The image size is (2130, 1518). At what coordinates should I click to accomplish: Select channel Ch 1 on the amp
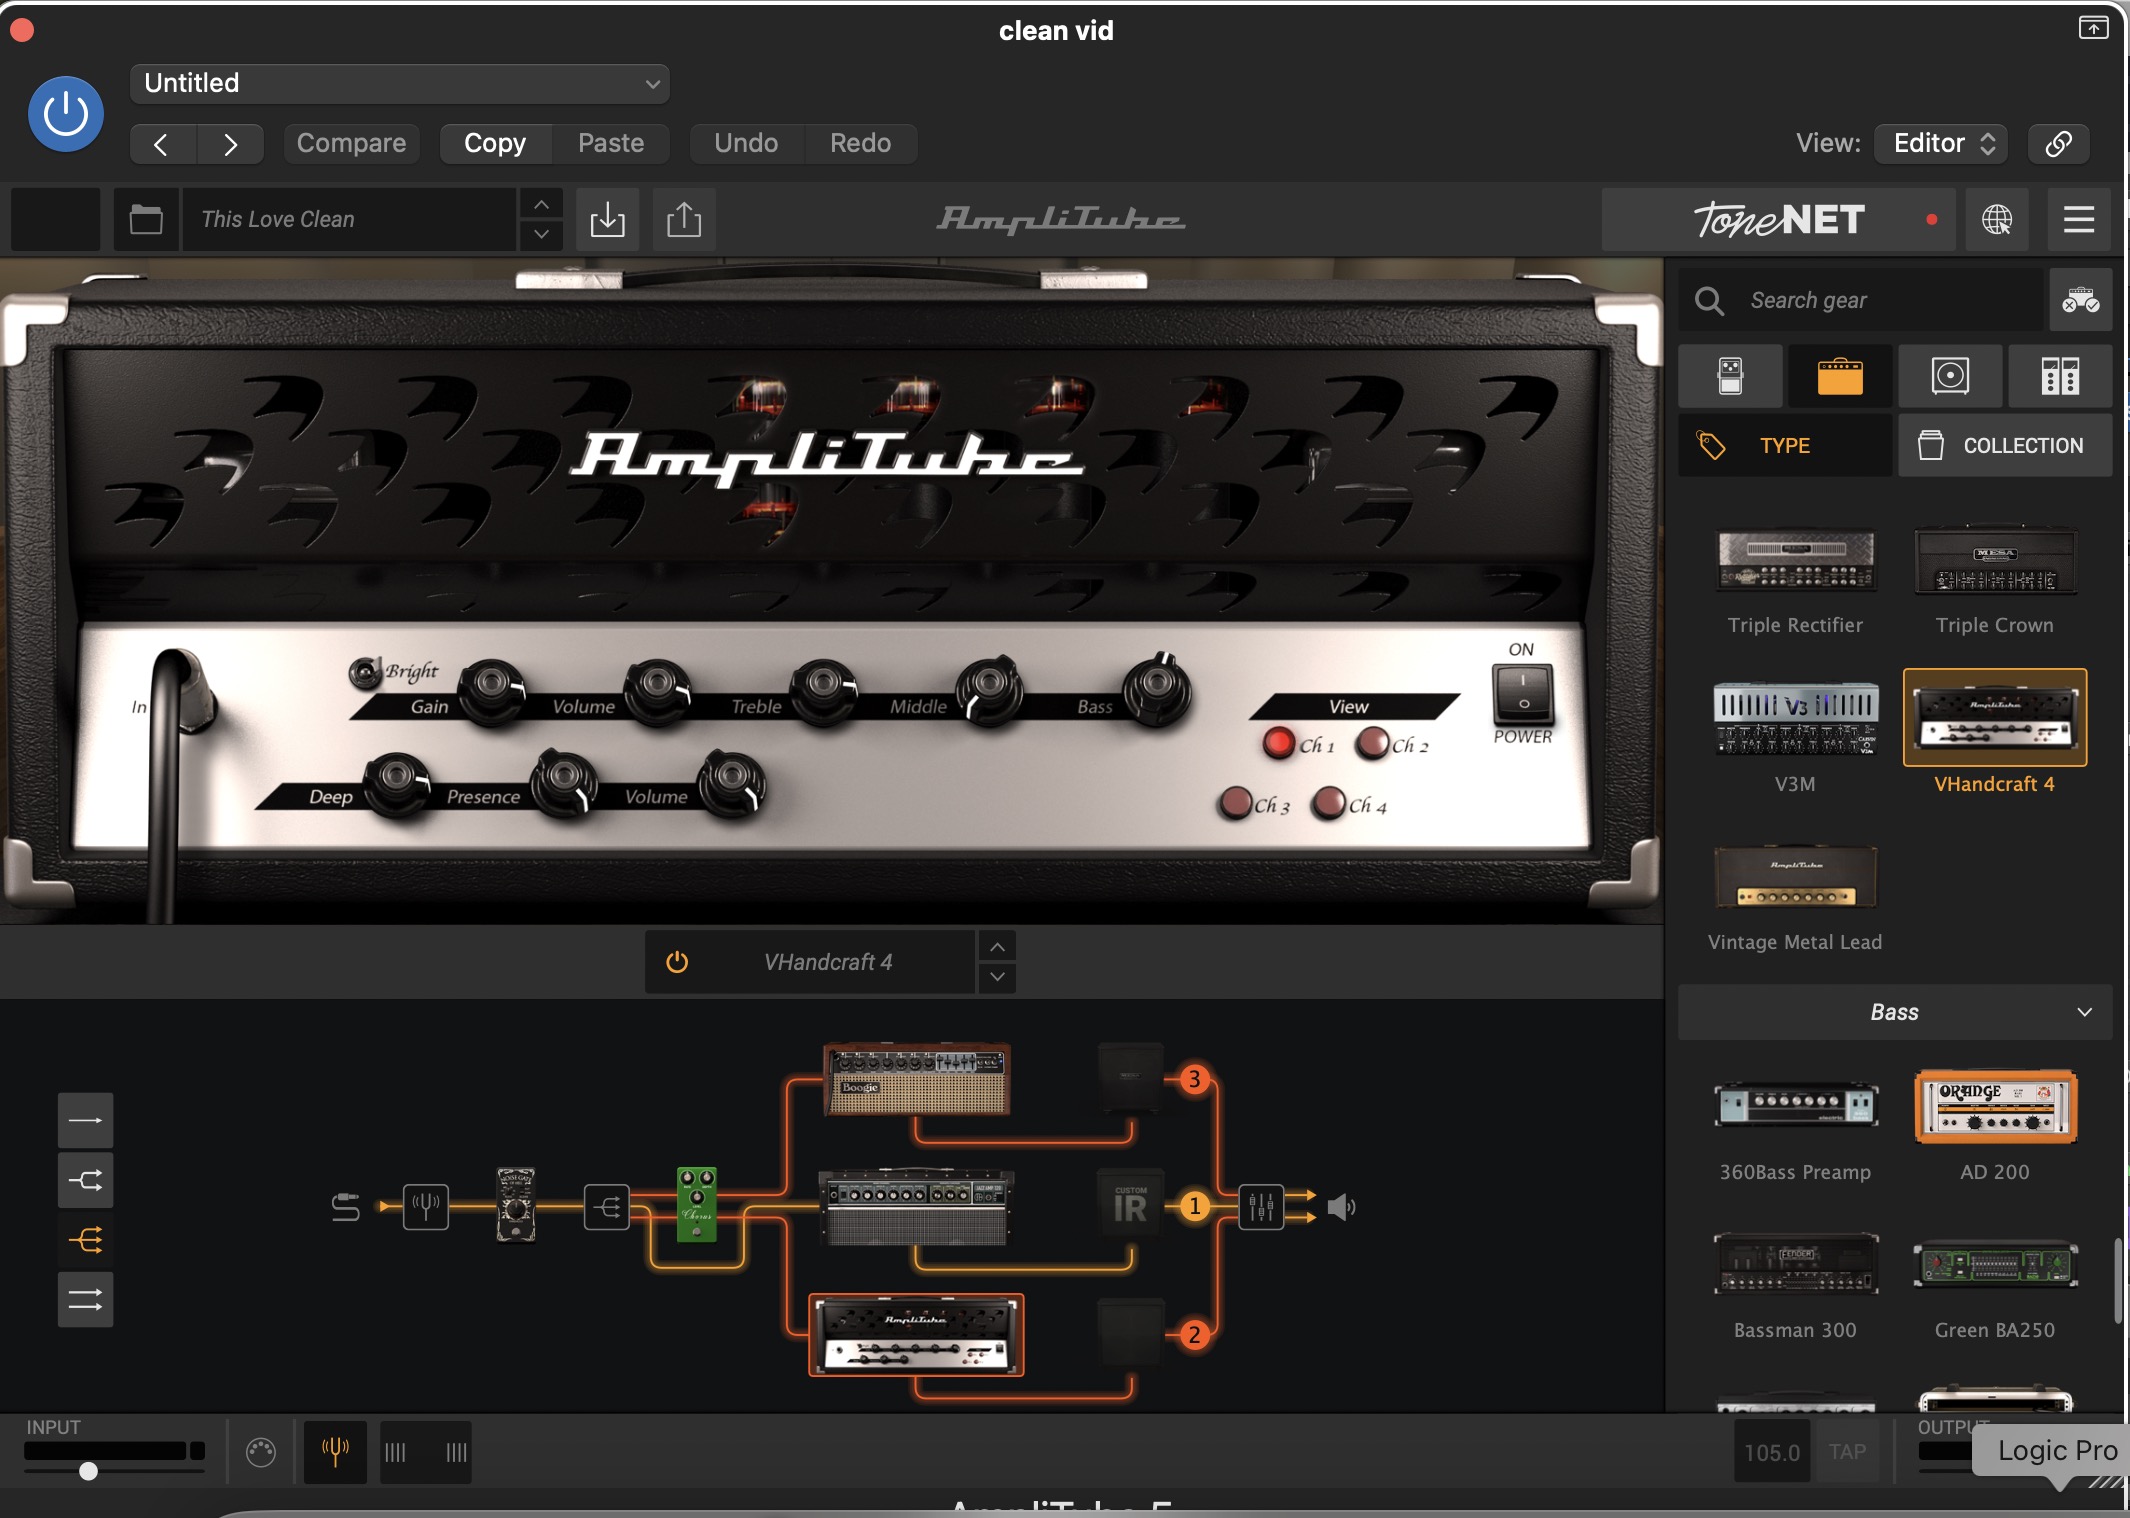click(1278, 743)
